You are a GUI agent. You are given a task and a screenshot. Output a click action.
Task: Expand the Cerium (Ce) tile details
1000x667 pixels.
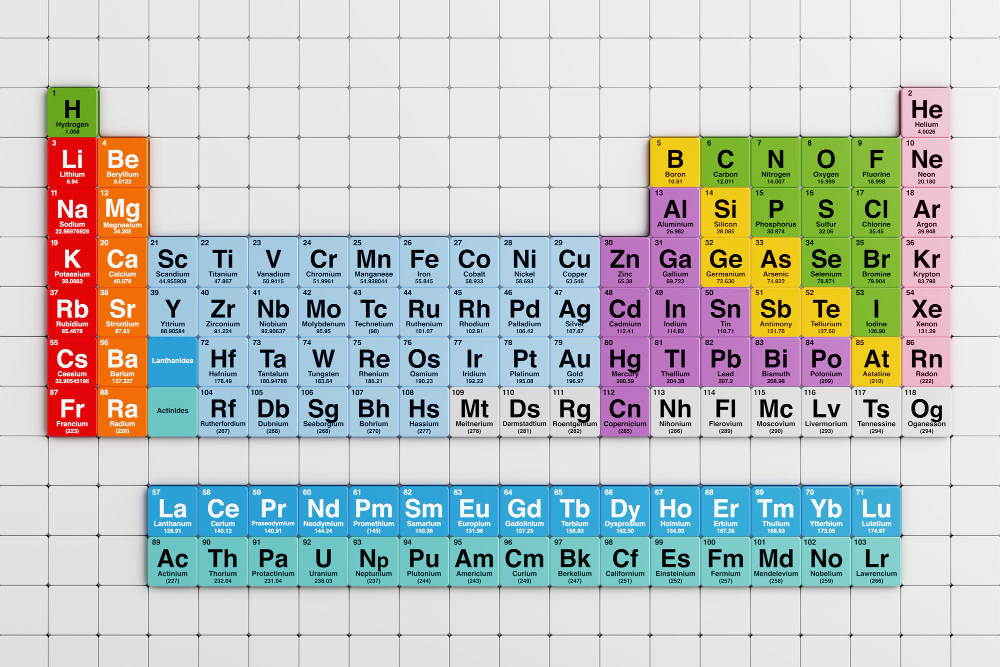coord(223,509)
